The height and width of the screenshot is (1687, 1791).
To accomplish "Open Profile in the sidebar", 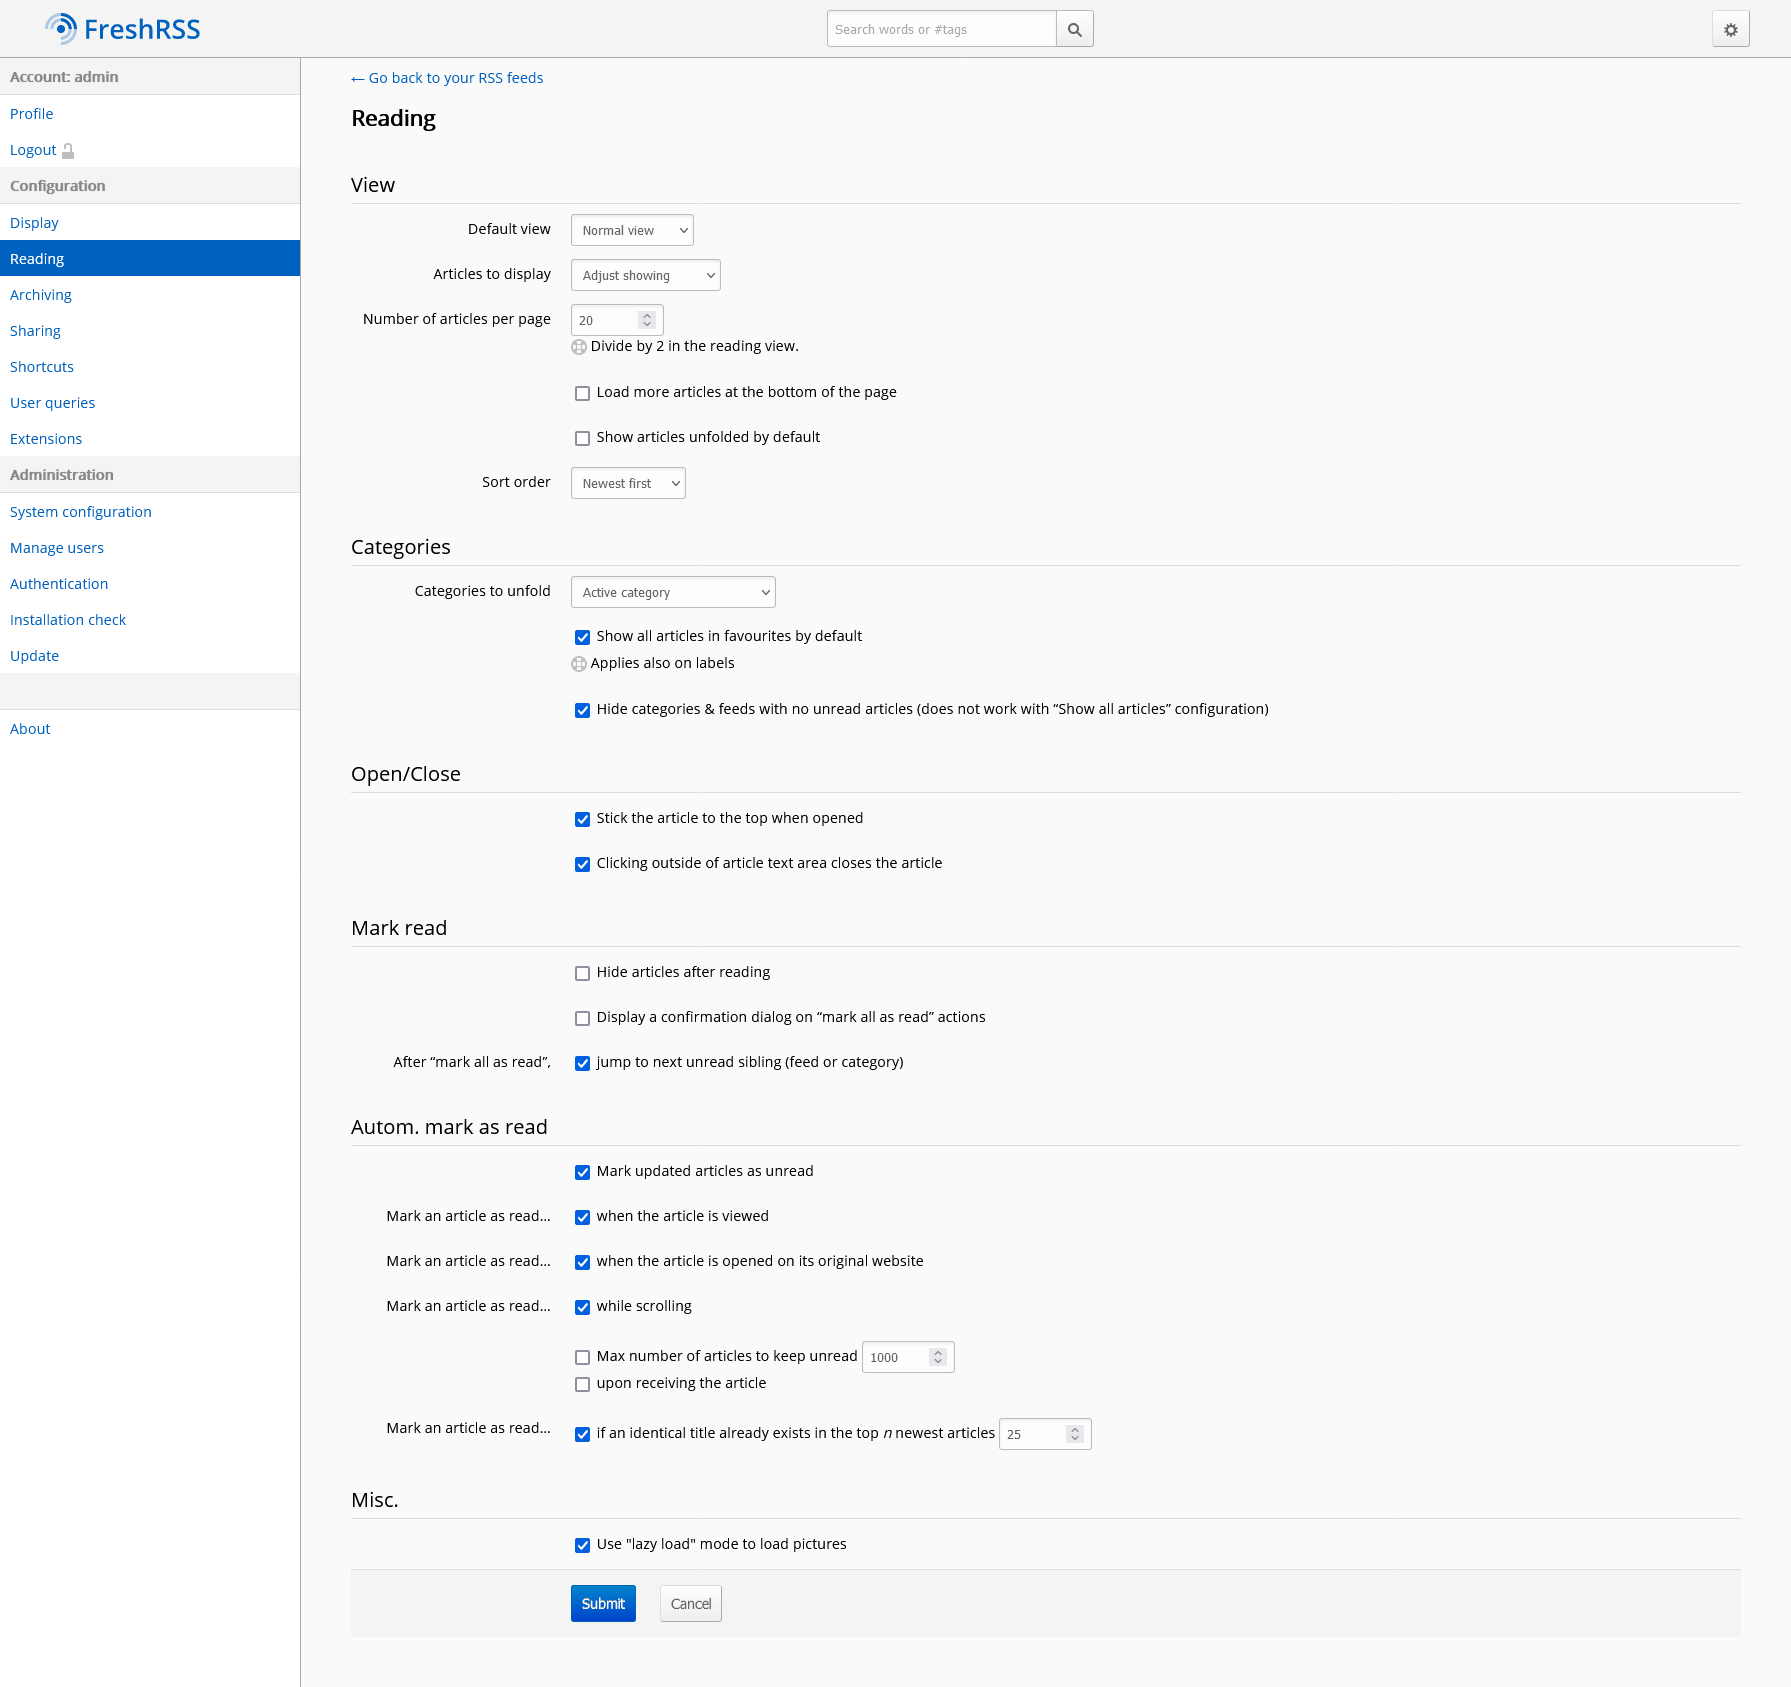I will pyautogui.click(x=150, y=114).
